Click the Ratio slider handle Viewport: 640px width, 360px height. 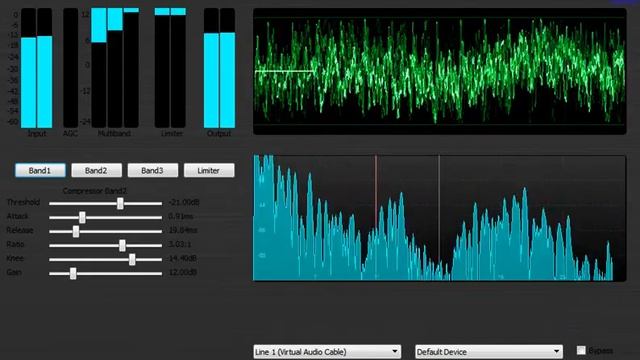click(122, 245)
